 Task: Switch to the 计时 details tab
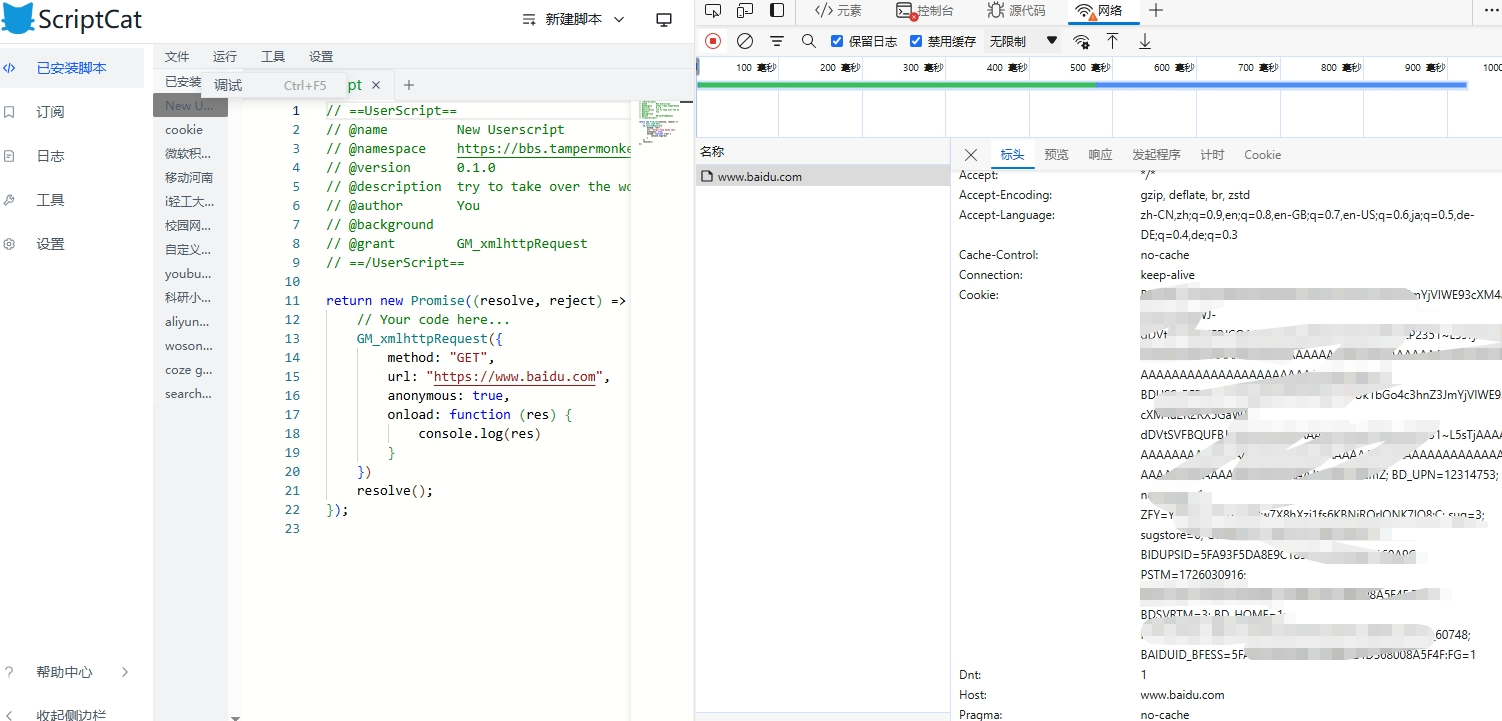coord(1212,155)
